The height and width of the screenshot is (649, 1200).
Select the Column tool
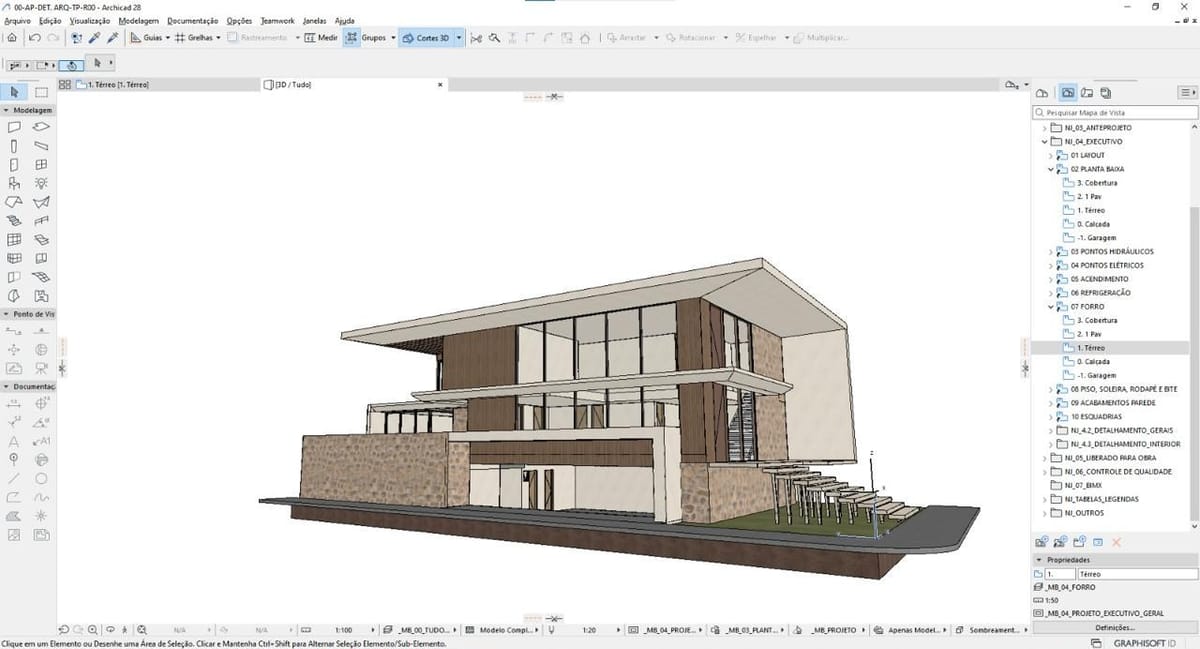[x=14, y=146]
